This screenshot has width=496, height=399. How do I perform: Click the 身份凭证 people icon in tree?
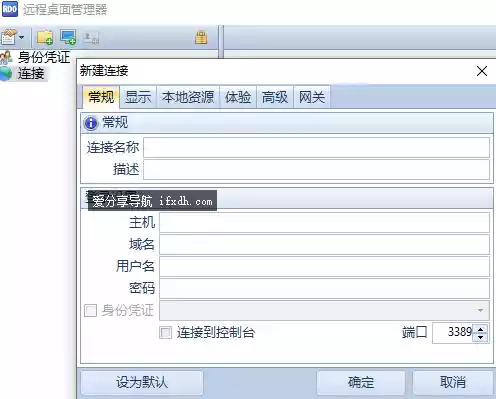[7, 57]
